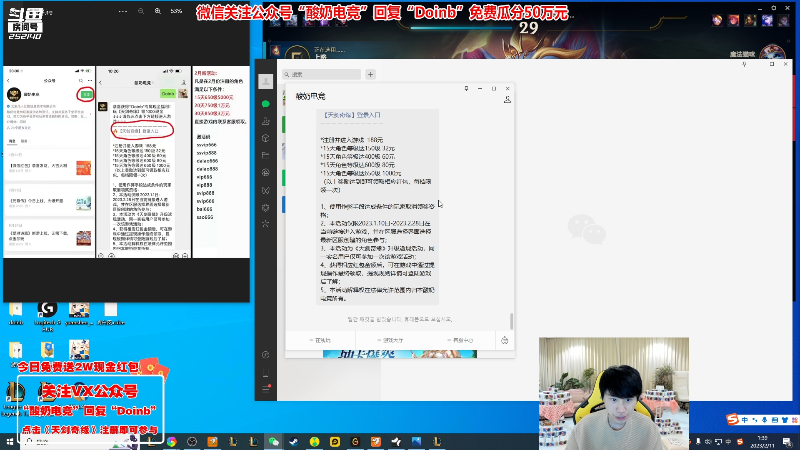Open the first bottom menu of 酸奶电竞
Viewport: 800px width, 450px height.
point(320,340)
